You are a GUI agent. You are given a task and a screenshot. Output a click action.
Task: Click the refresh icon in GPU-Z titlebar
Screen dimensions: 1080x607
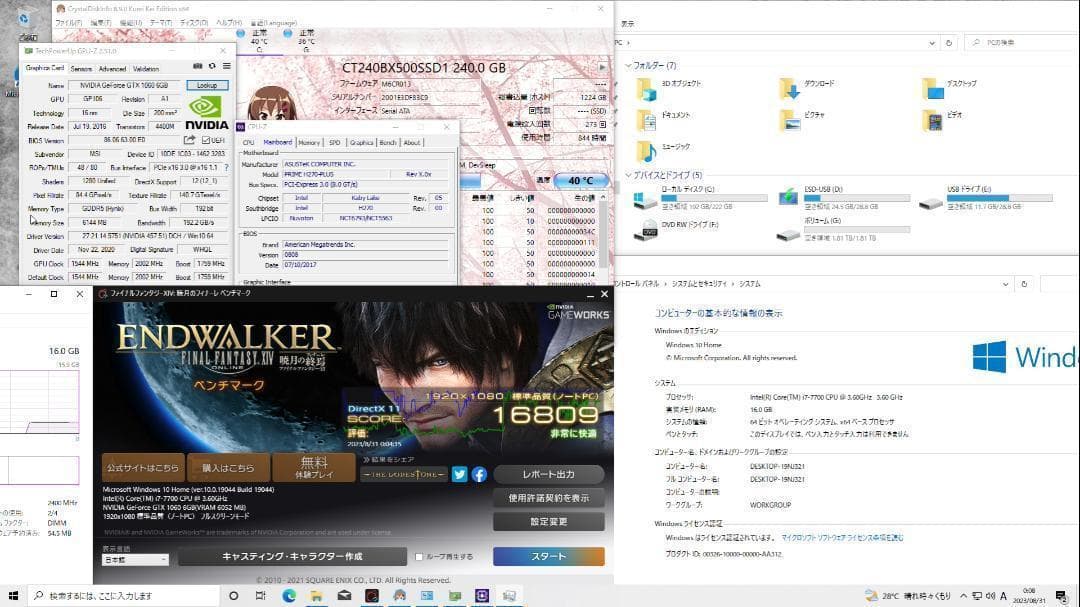pyautogui.click(x=212, y=65)
